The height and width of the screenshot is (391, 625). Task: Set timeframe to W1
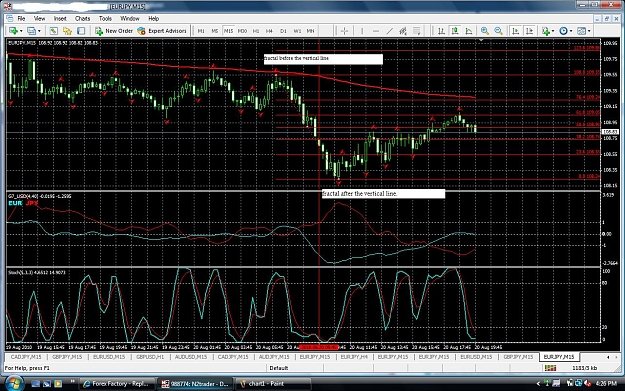297,31
